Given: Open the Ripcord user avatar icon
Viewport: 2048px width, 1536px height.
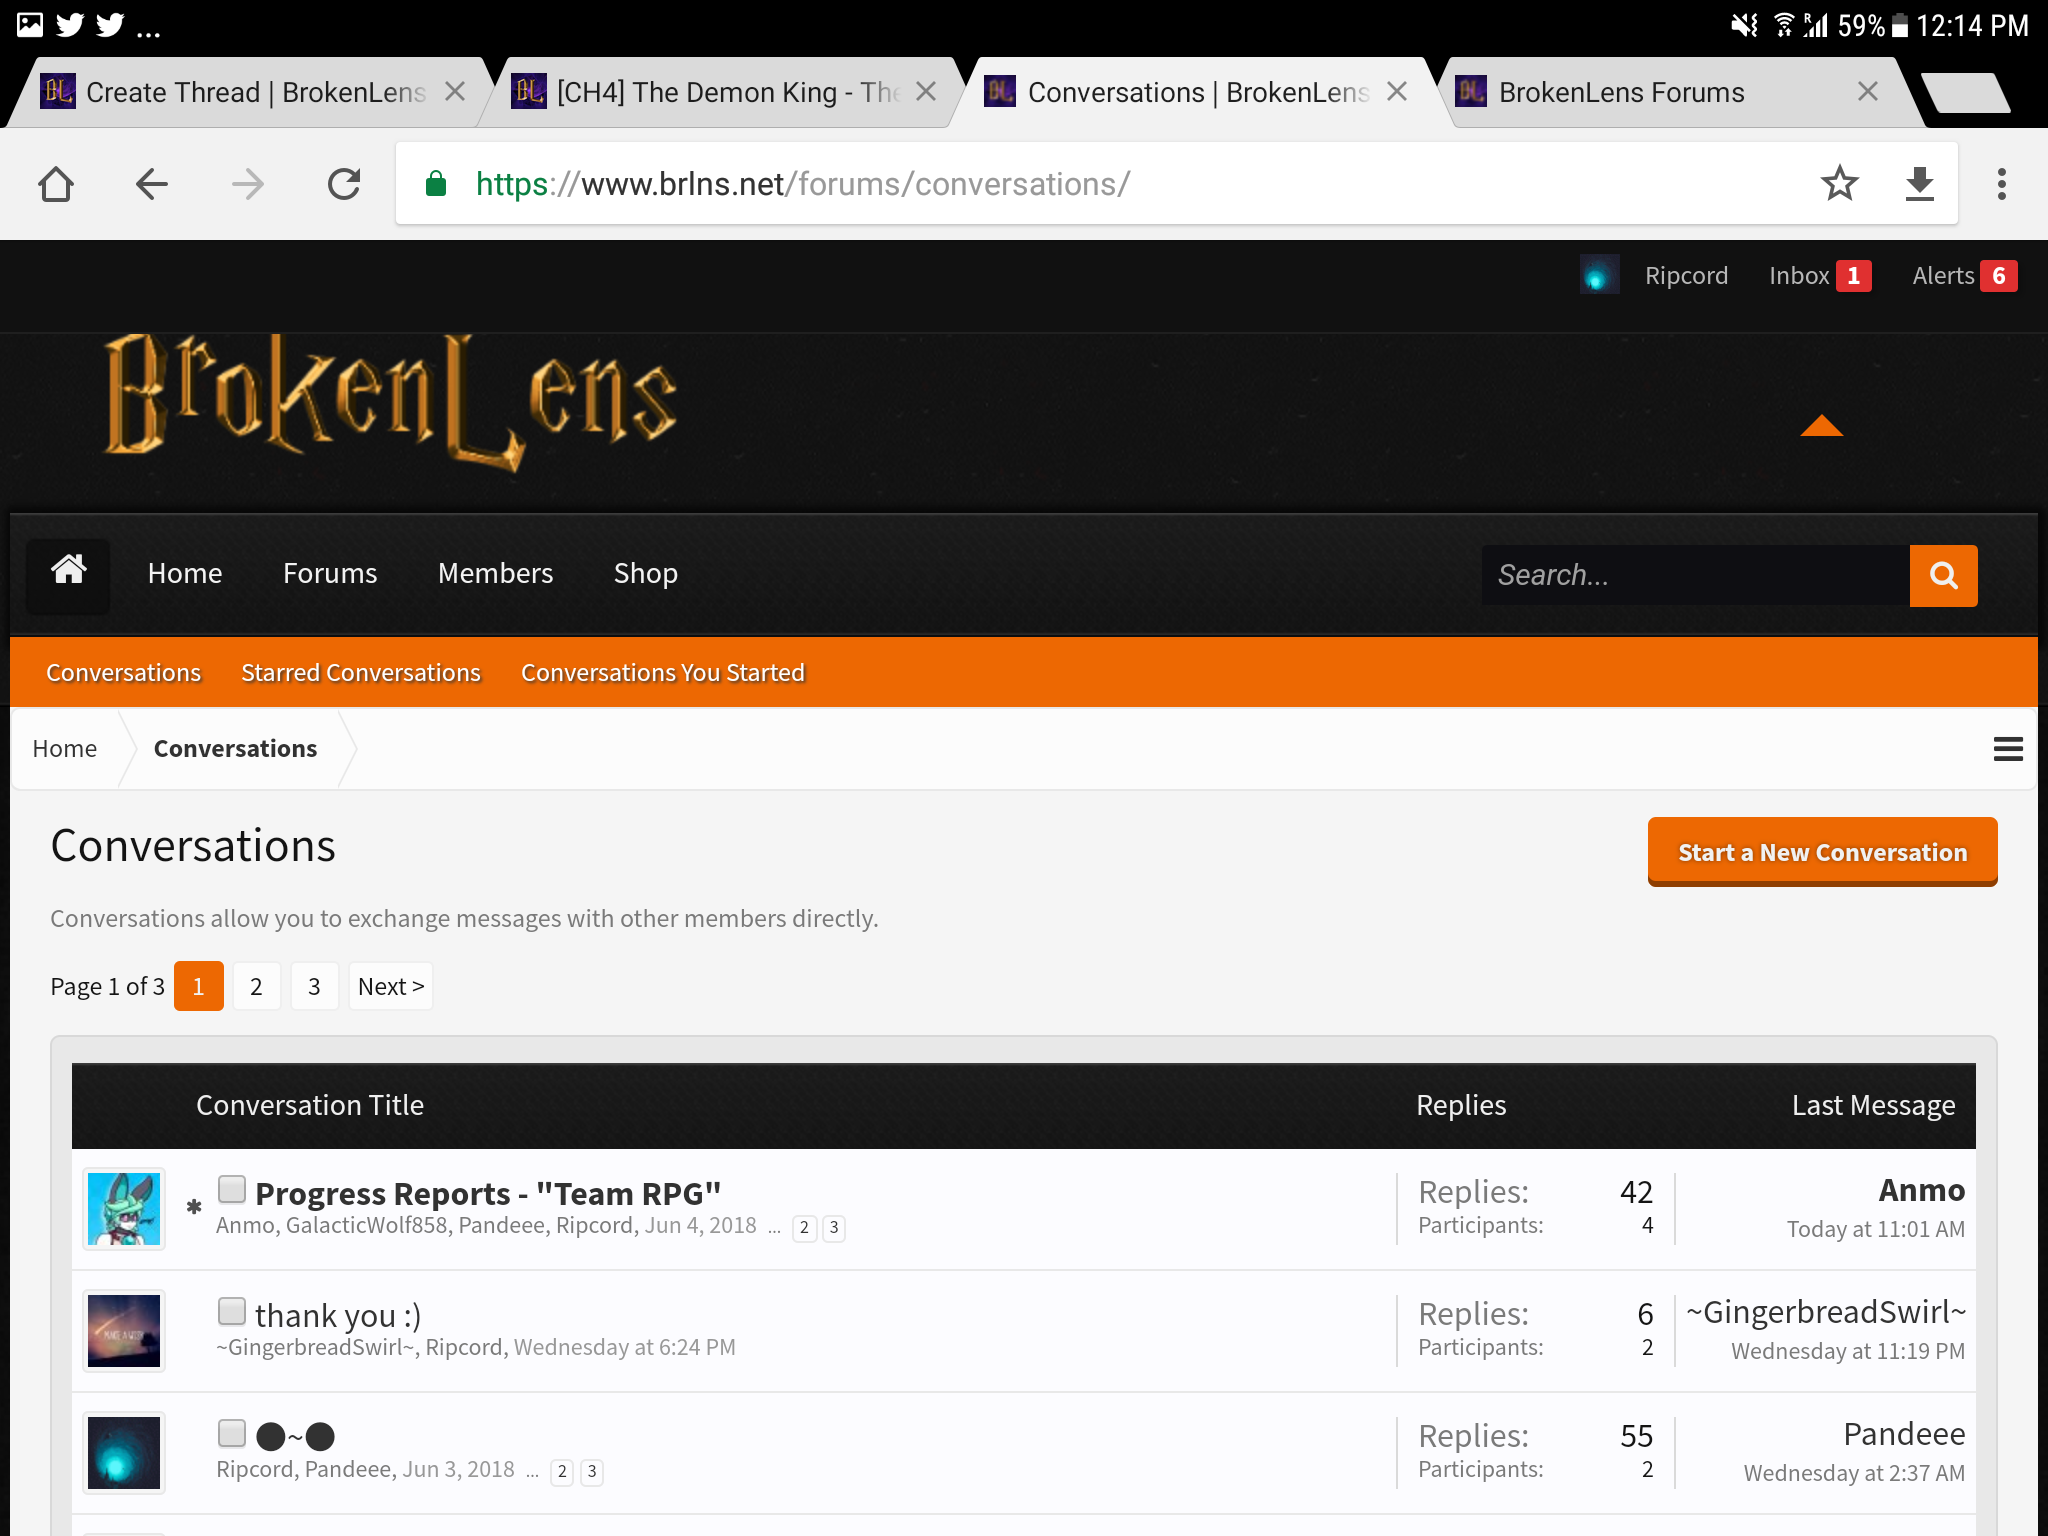Looking at the screenshot, I should 1599,275.
